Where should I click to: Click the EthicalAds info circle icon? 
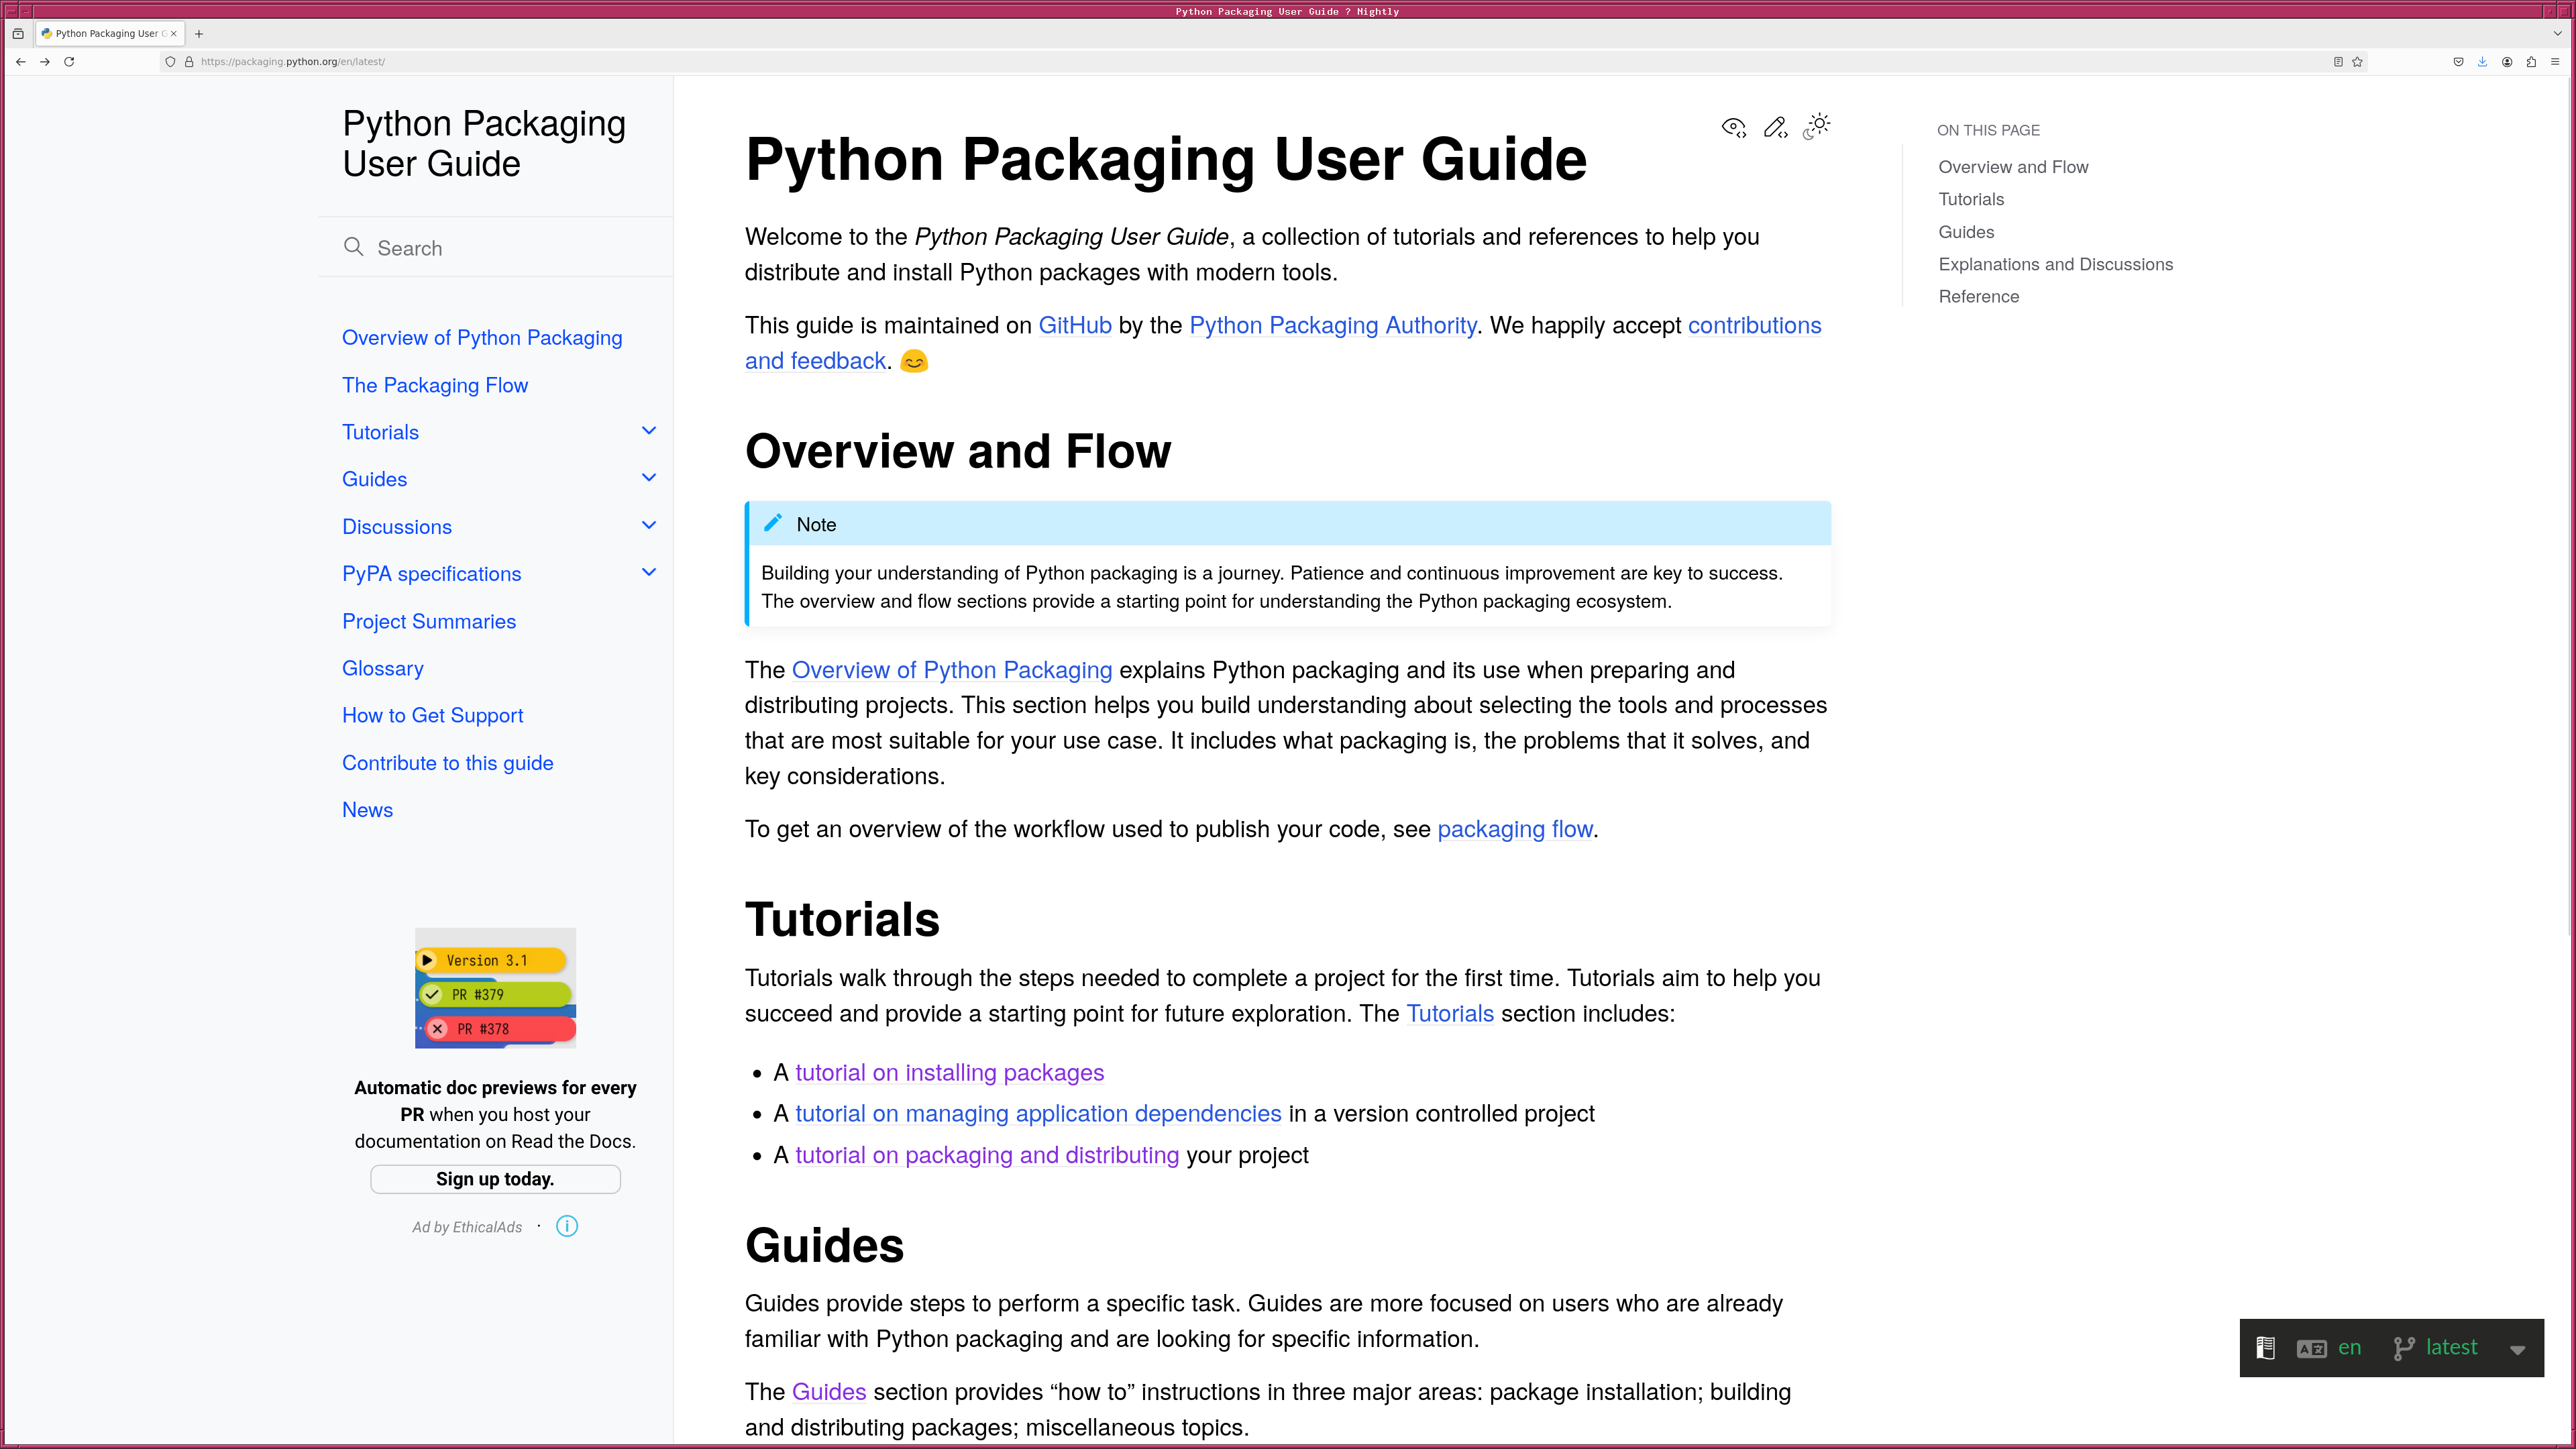(567, 1226)
